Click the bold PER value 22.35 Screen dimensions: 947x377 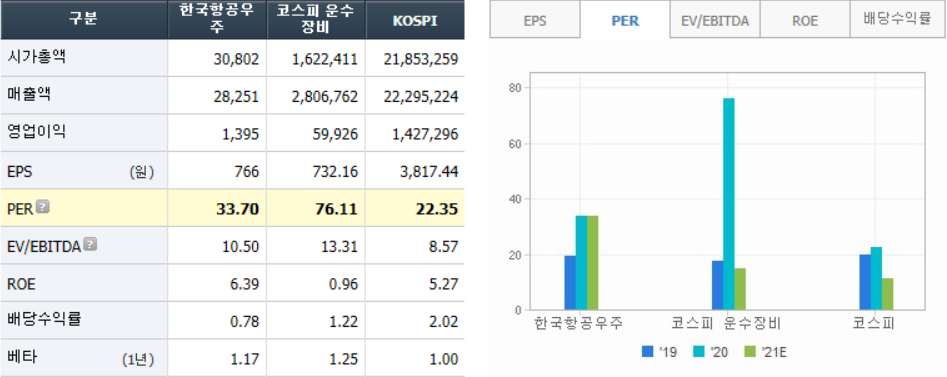437,209
